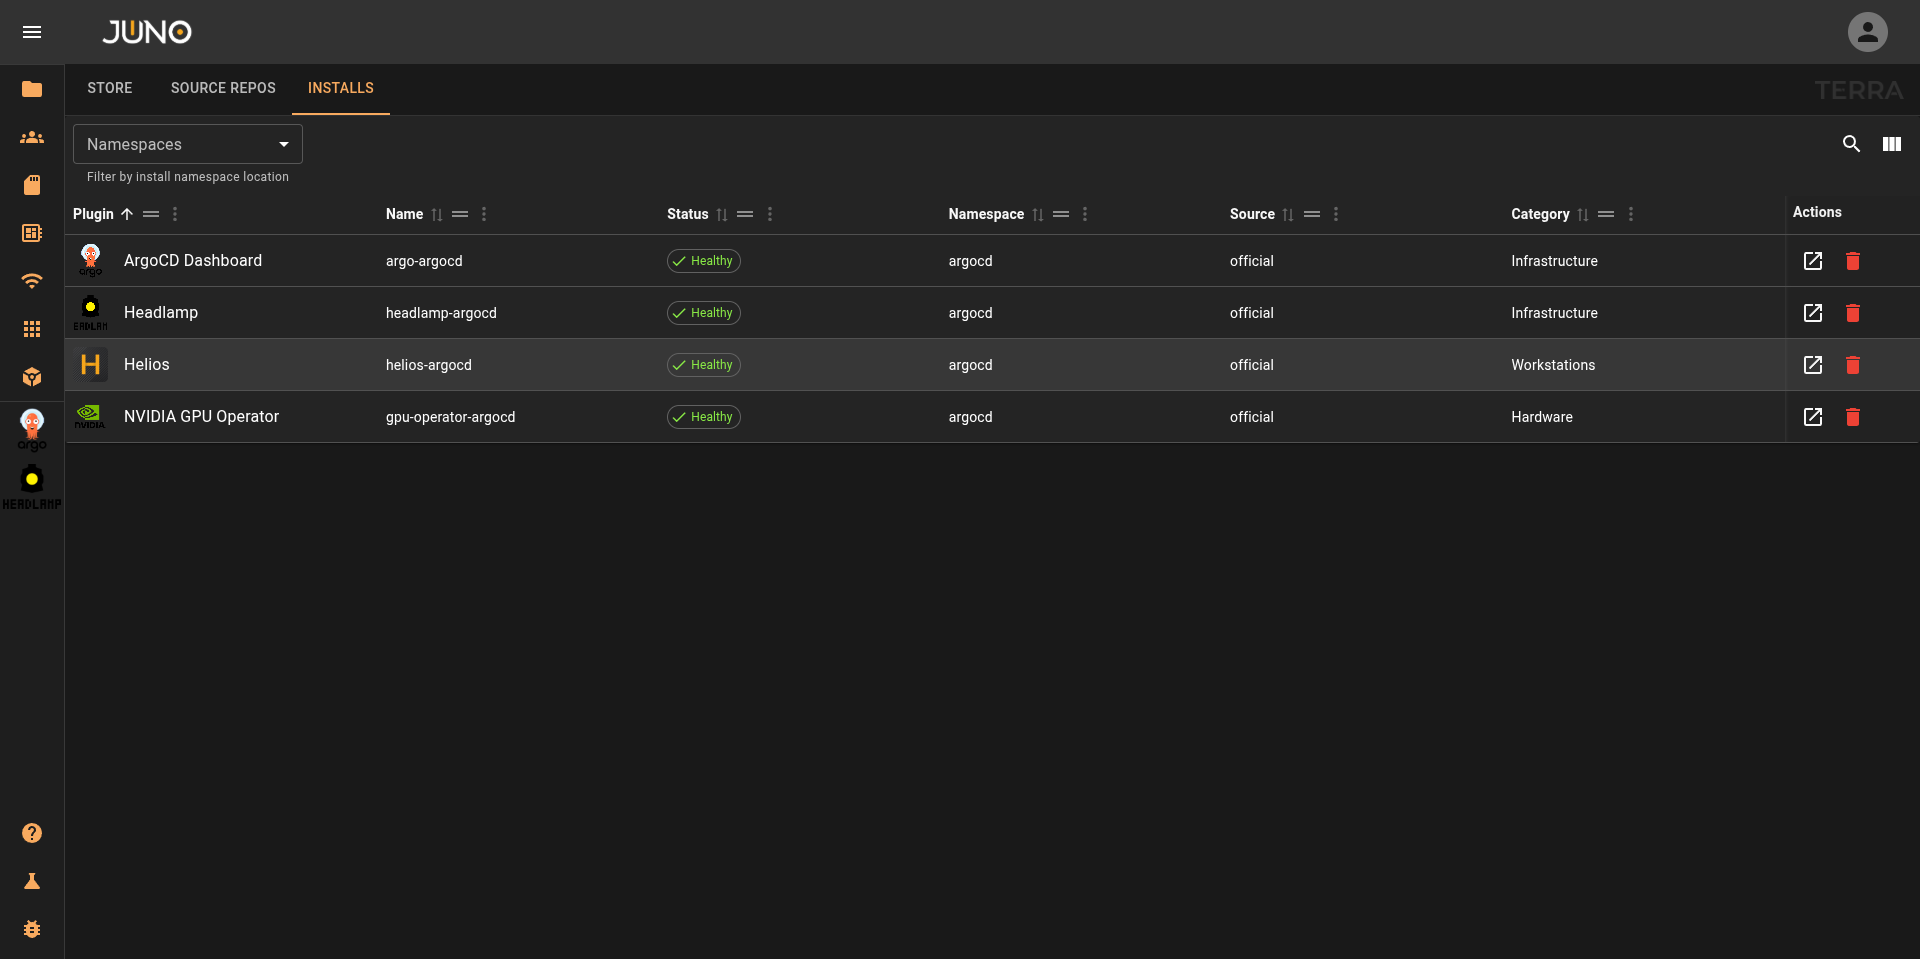Open the Category column three-dot menu
1920x959 pixels.
(1630, 214)
